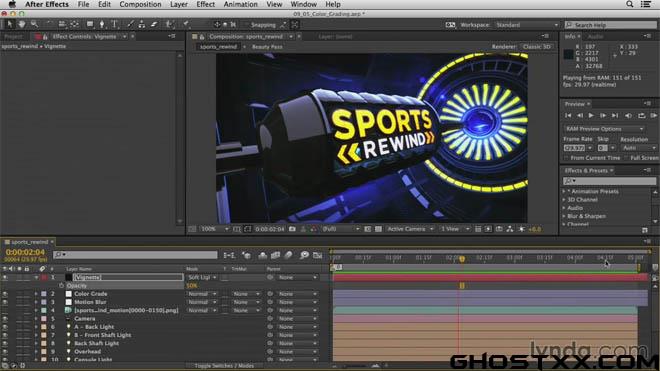
Task: Toggle visibility of Vignette layer
Action: click(x=5, y=278)
